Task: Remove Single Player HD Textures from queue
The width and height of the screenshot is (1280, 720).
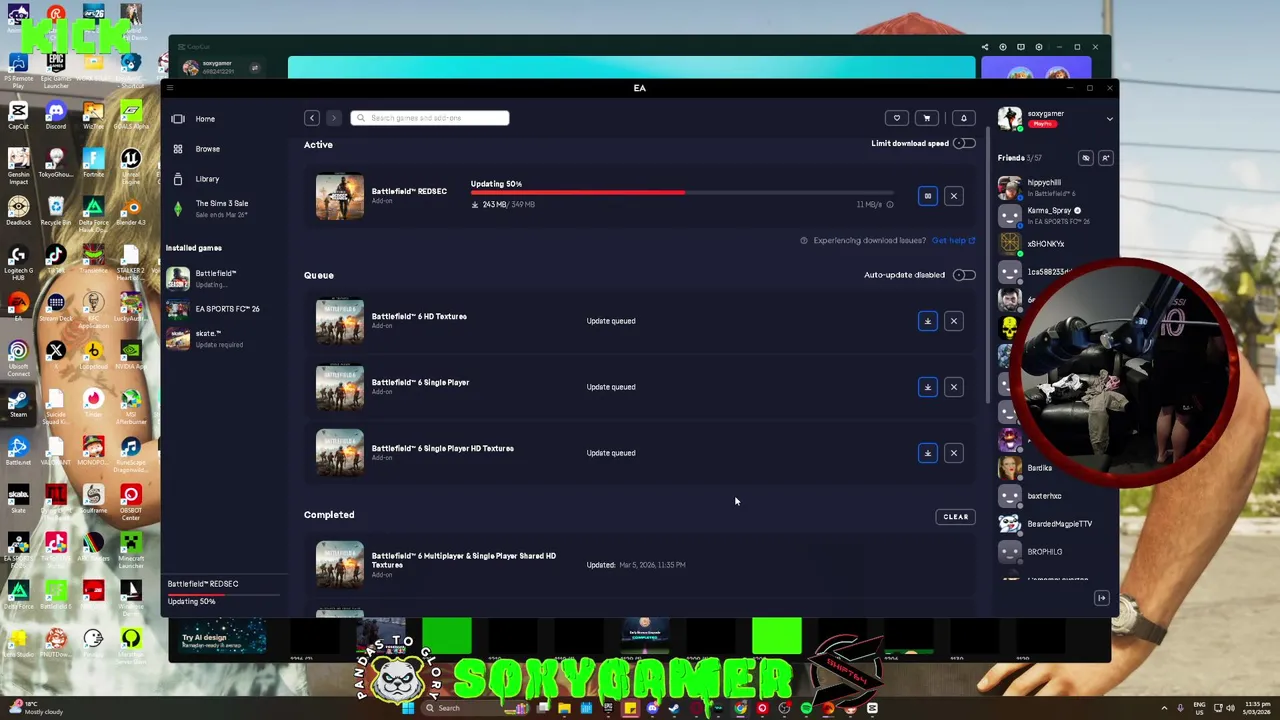Action: (x=954, y=453)
